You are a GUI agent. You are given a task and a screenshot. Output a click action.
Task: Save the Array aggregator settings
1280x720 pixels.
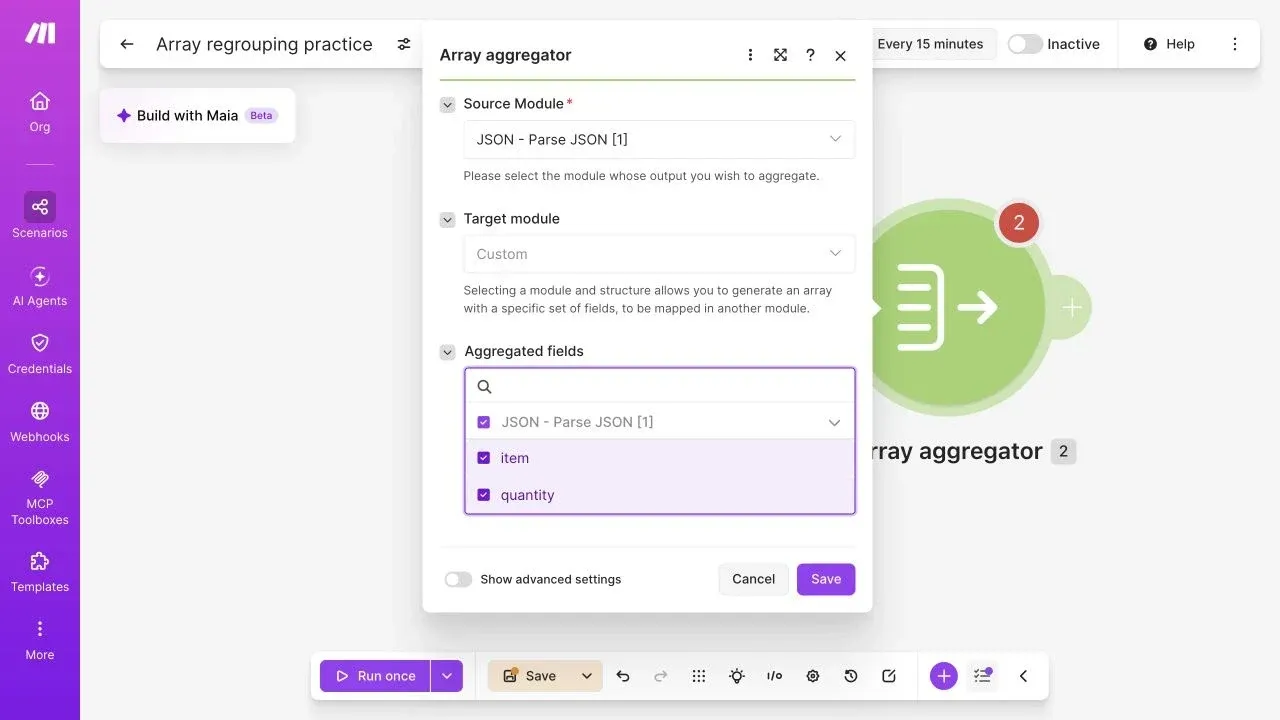coord(826,579)
